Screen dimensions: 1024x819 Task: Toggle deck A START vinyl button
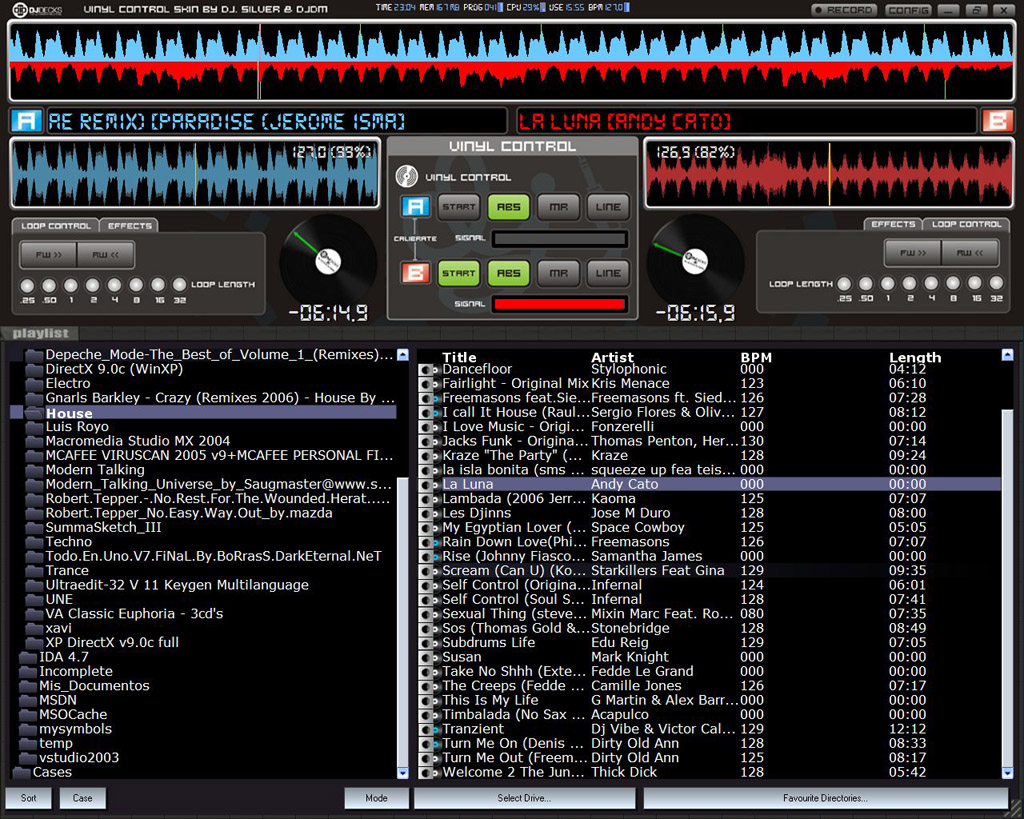pos(458,207)
